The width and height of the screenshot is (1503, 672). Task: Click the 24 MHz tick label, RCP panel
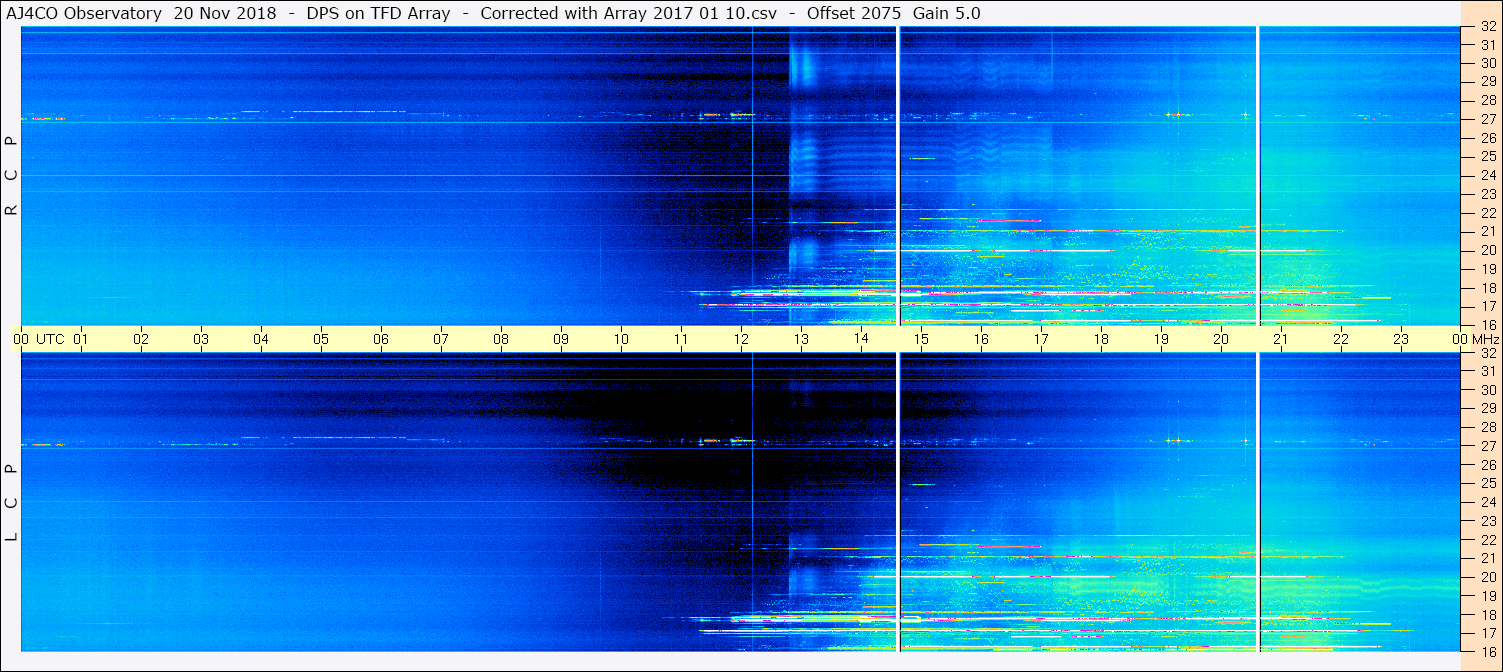tap(1487, 175)
